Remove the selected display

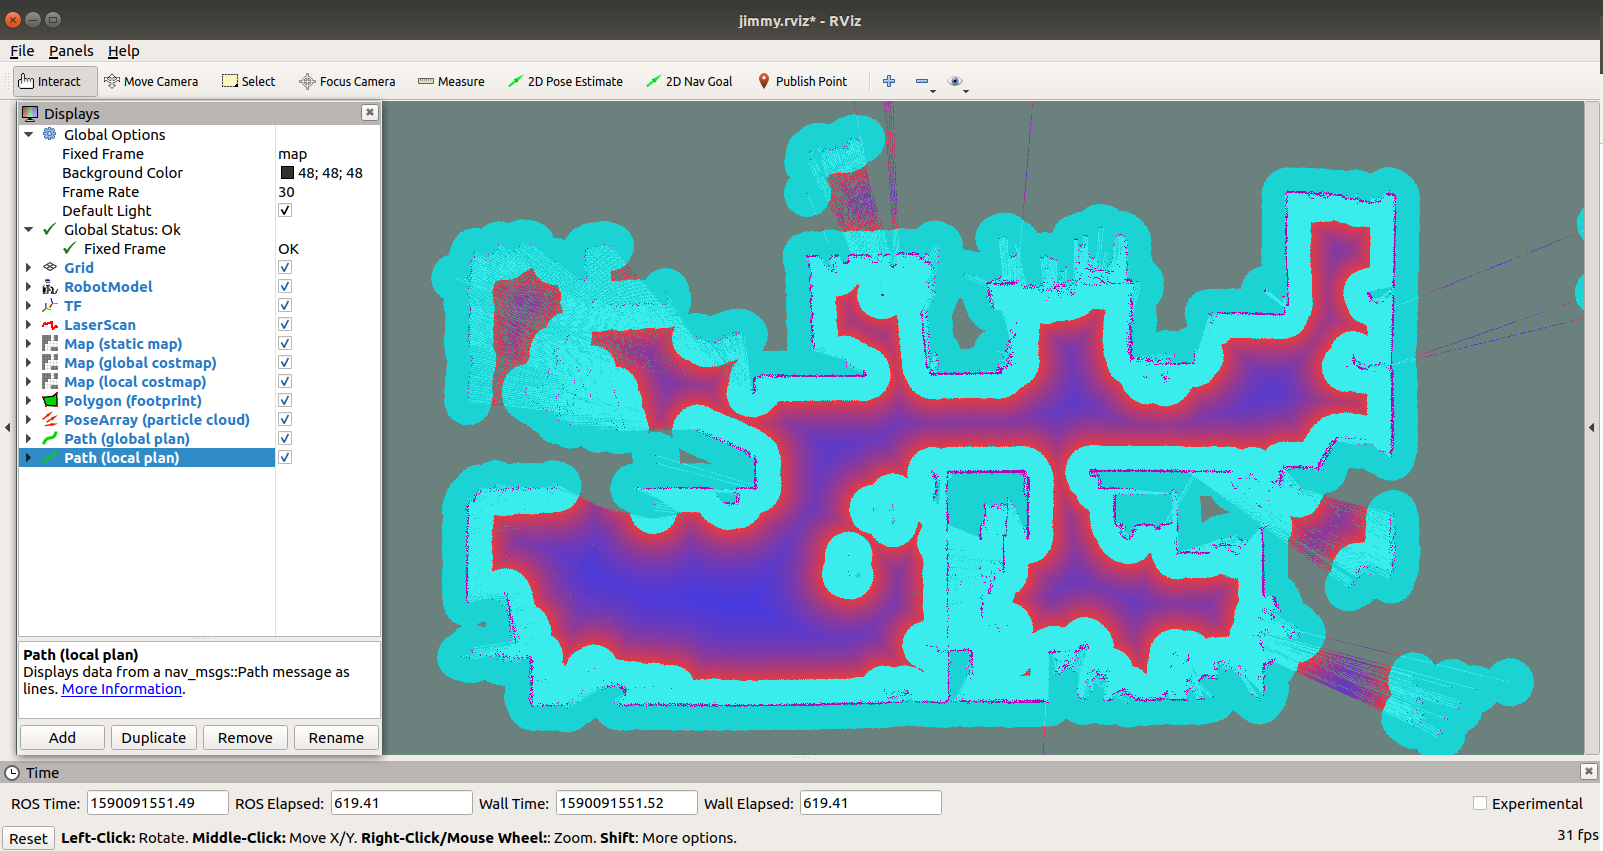[245, 737]
